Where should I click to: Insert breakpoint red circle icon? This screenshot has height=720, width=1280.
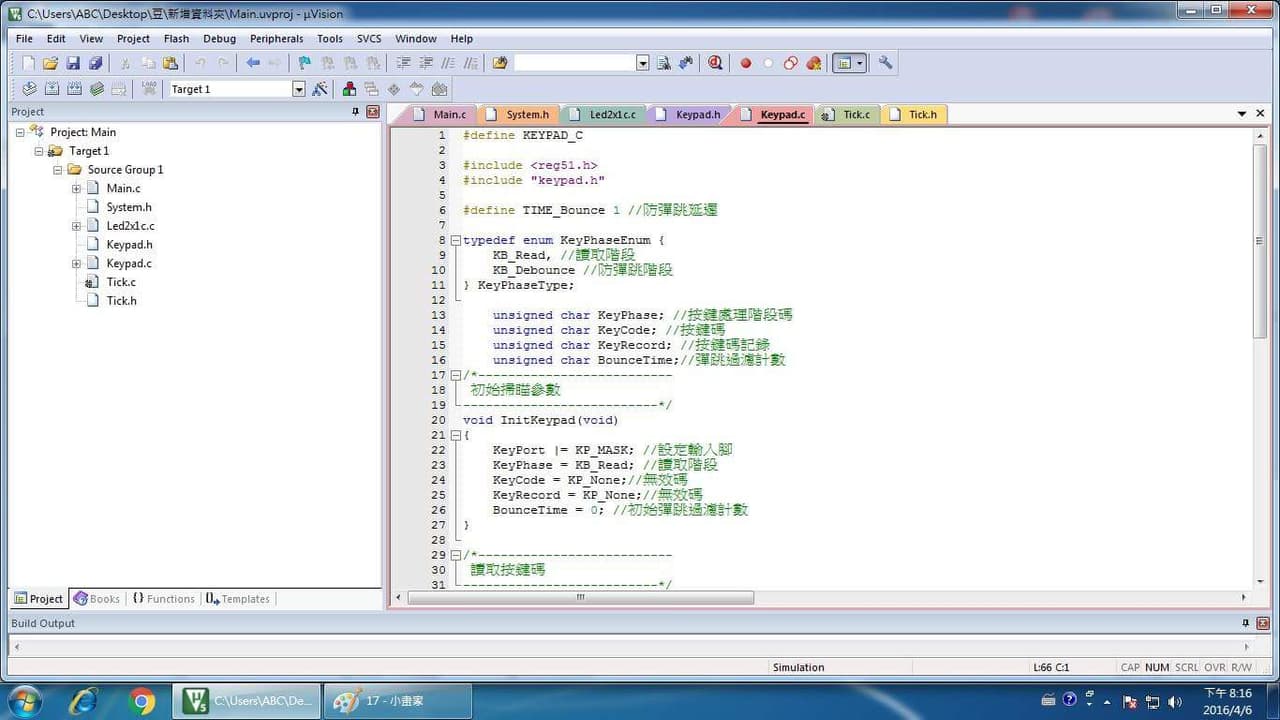(745, 63)
